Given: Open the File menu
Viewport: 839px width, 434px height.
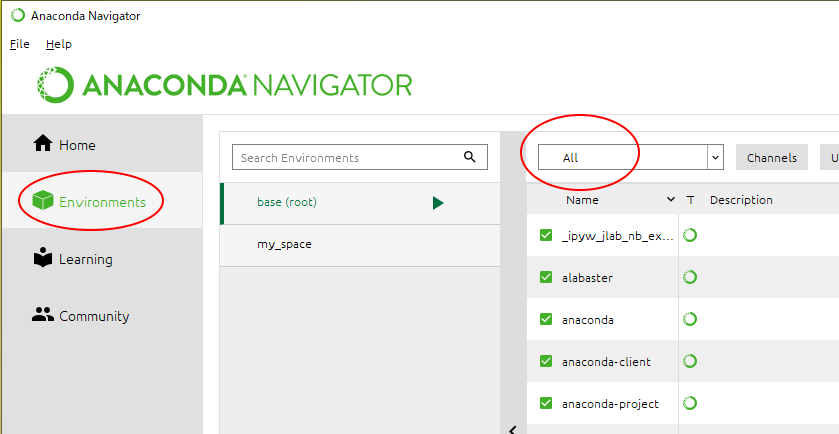Looking at the screenshot, I should point(20,44).
